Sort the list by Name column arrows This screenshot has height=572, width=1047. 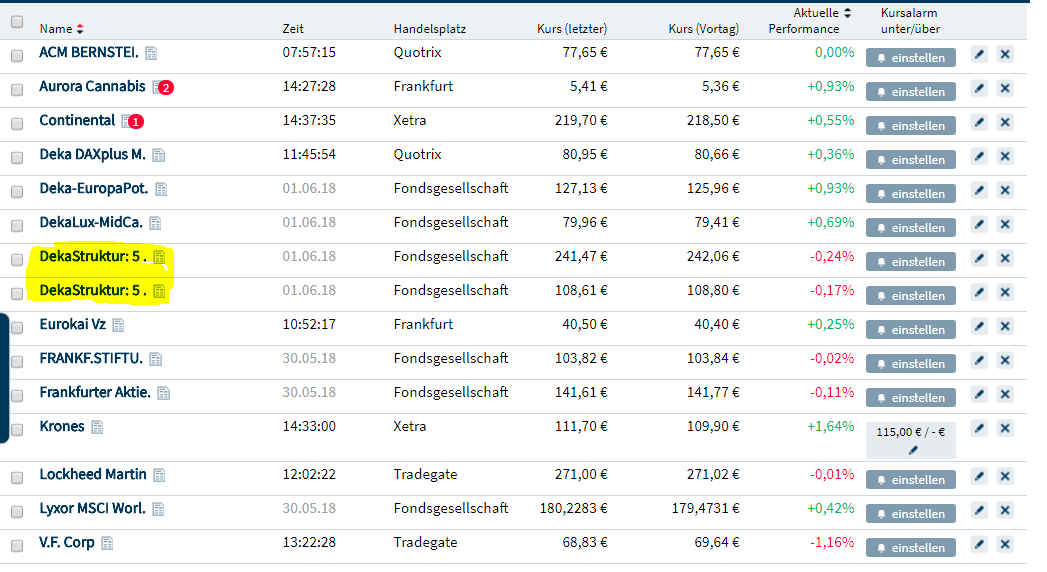coord(80,29)
